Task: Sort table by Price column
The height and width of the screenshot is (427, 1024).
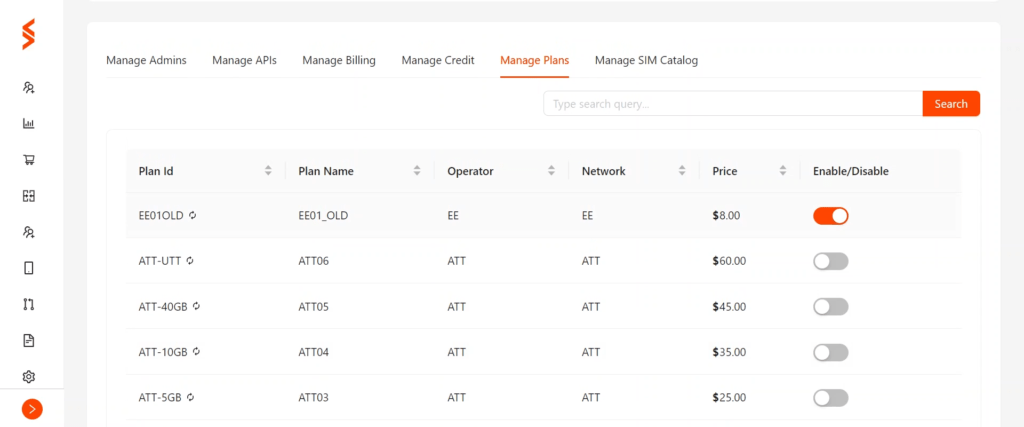Action: click(x=782, y=171)
